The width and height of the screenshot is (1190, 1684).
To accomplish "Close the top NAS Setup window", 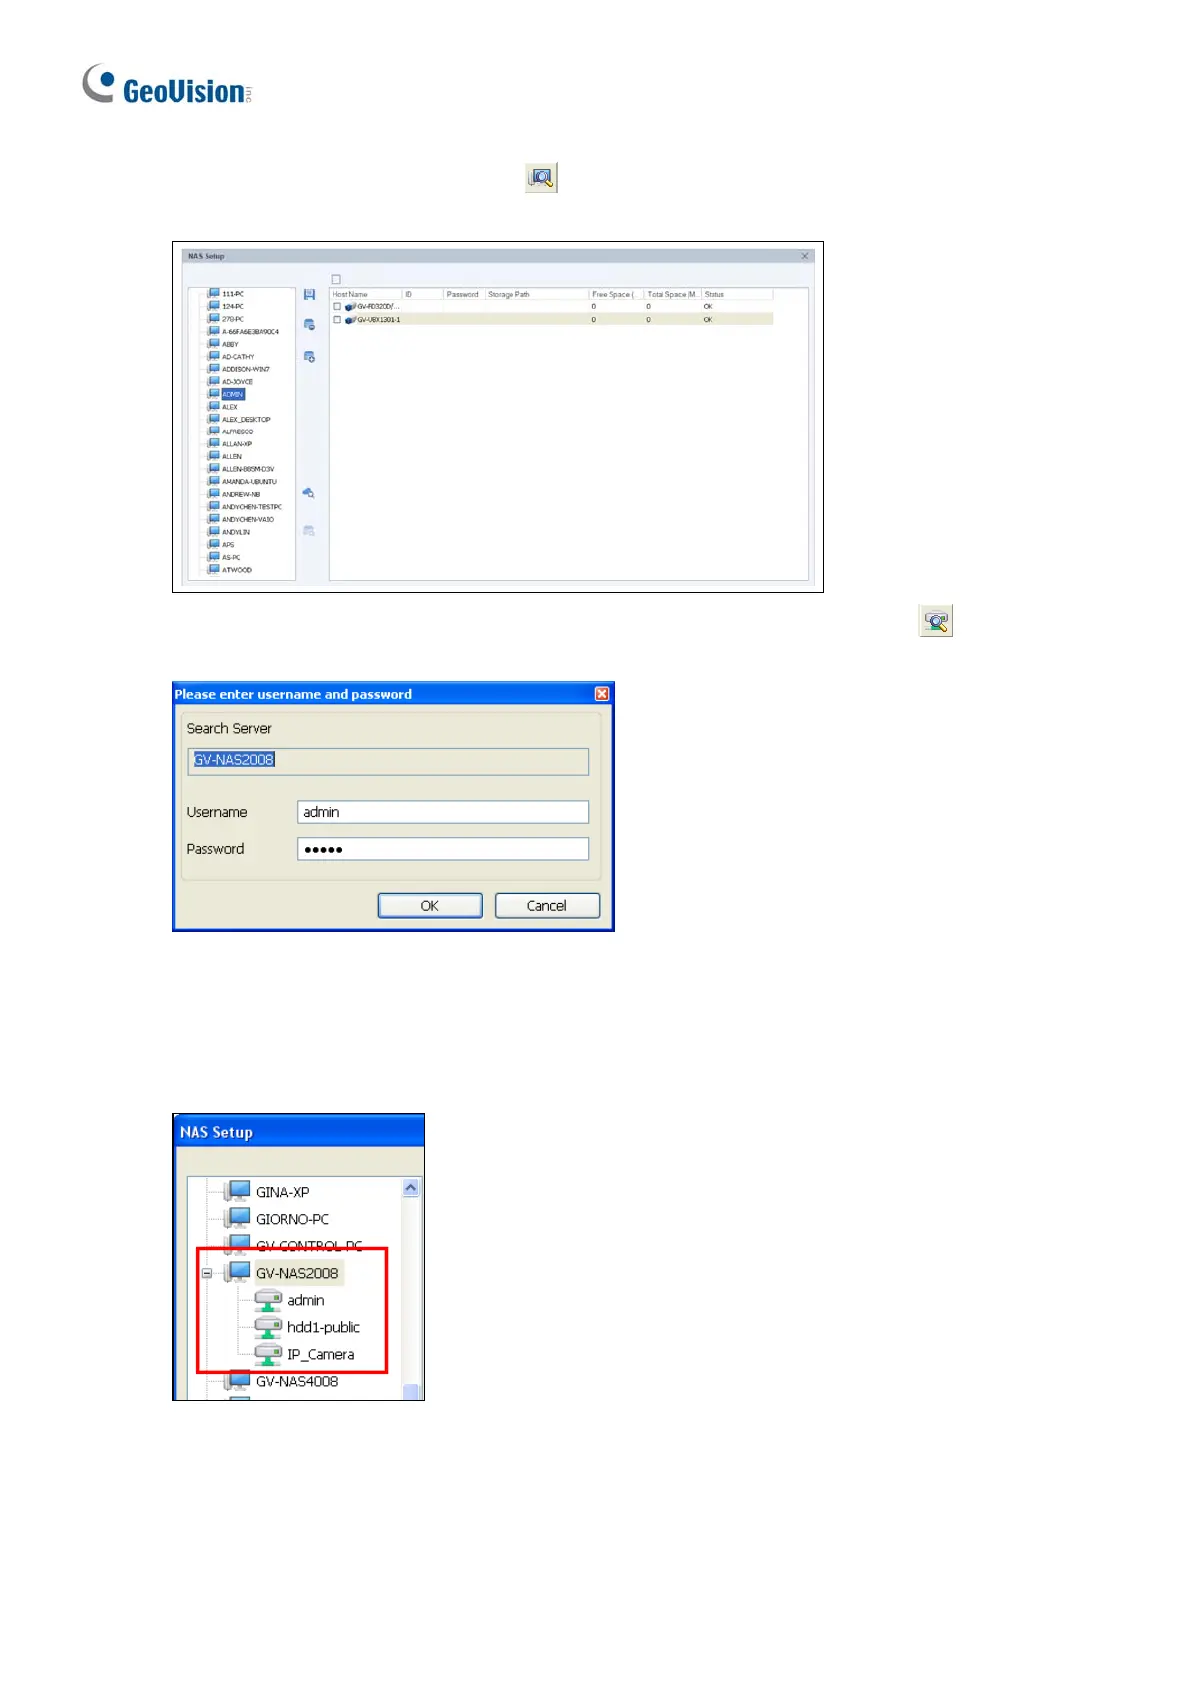I will (x=805, y=256).
